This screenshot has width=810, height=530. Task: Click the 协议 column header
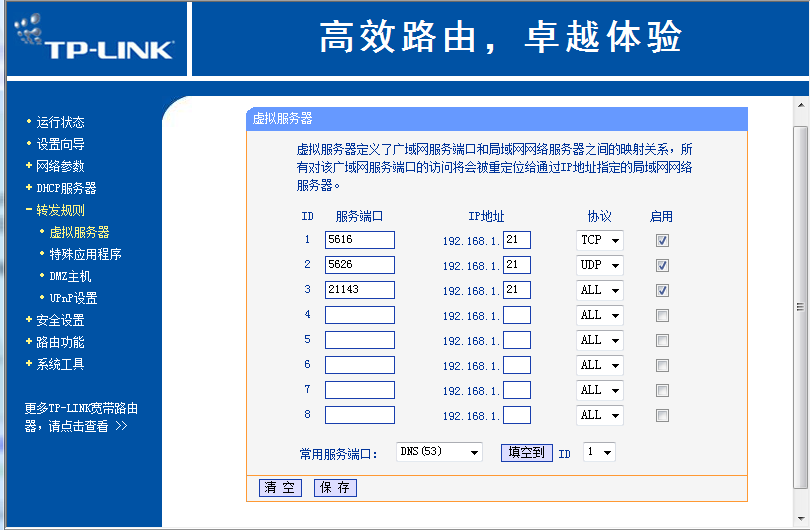point(600,216)
